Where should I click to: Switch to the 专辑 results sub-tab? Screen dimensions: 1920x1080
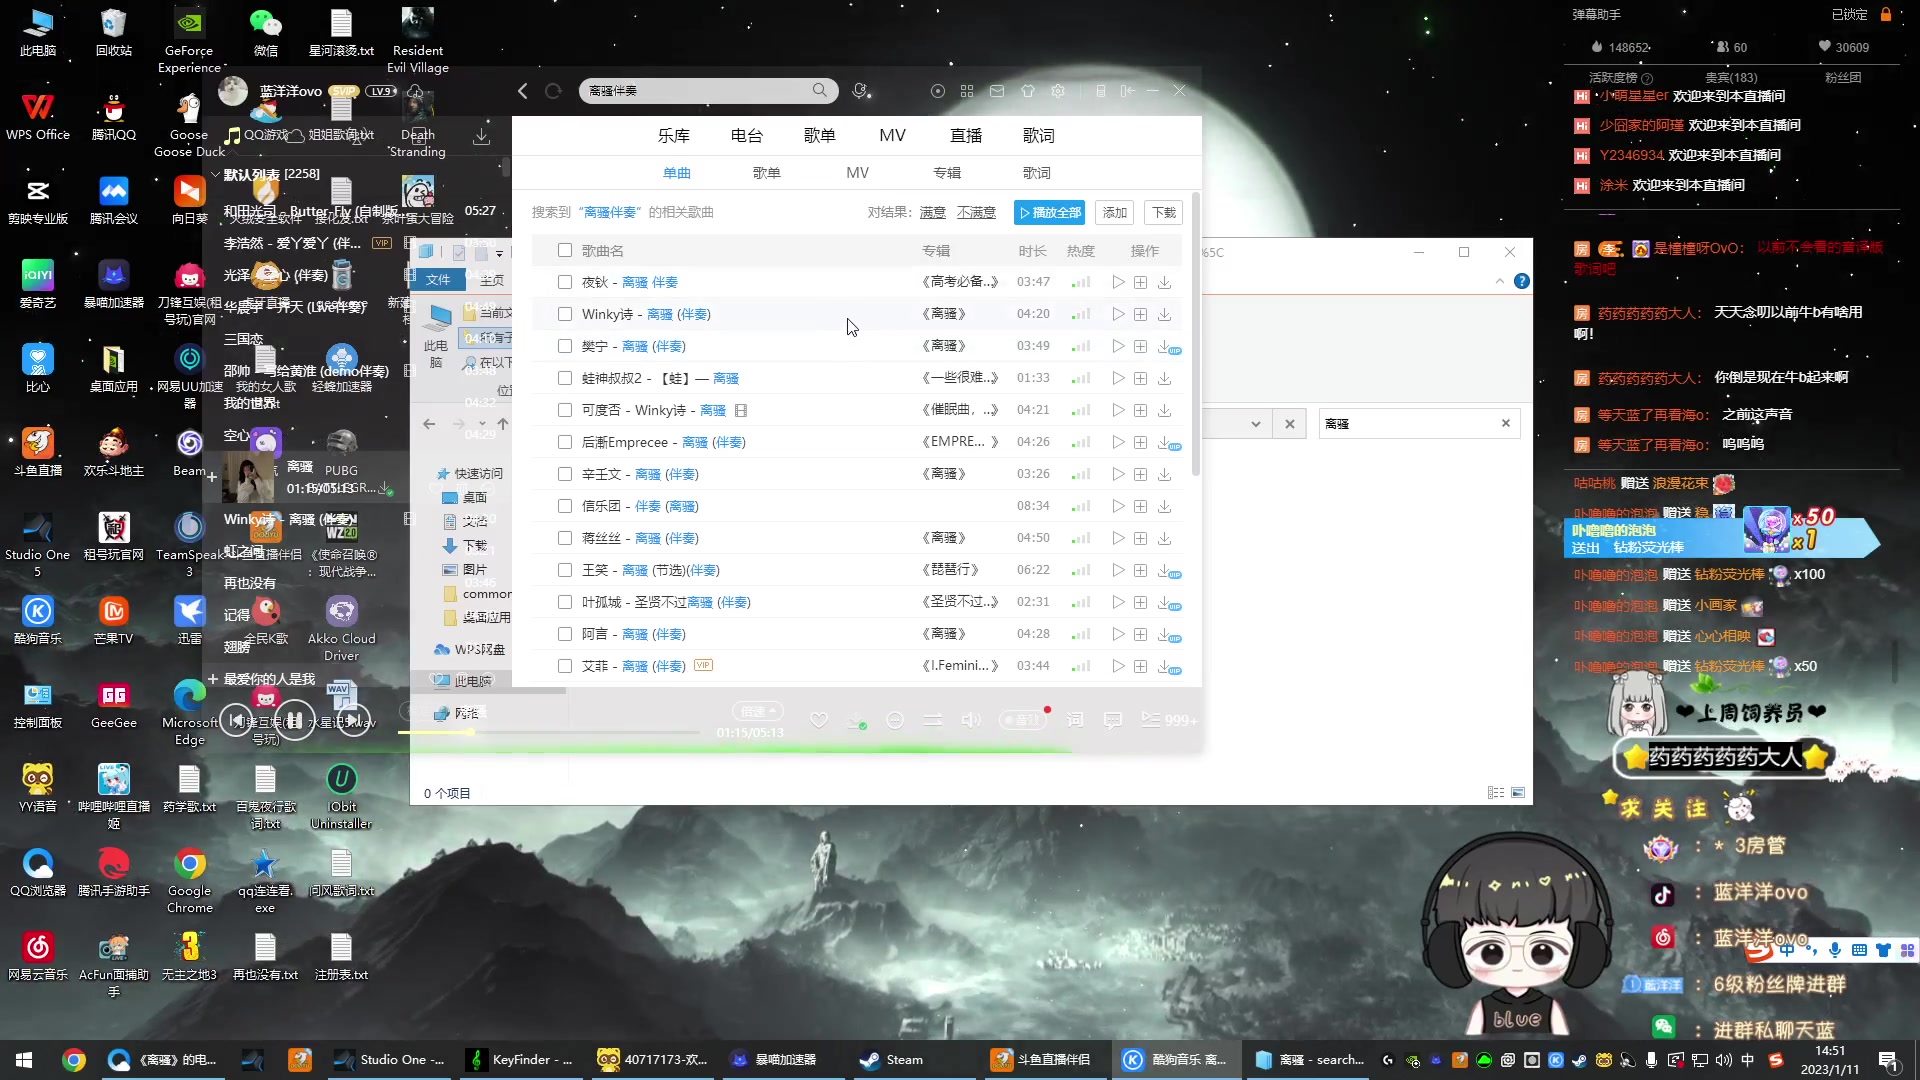point(947,173)
